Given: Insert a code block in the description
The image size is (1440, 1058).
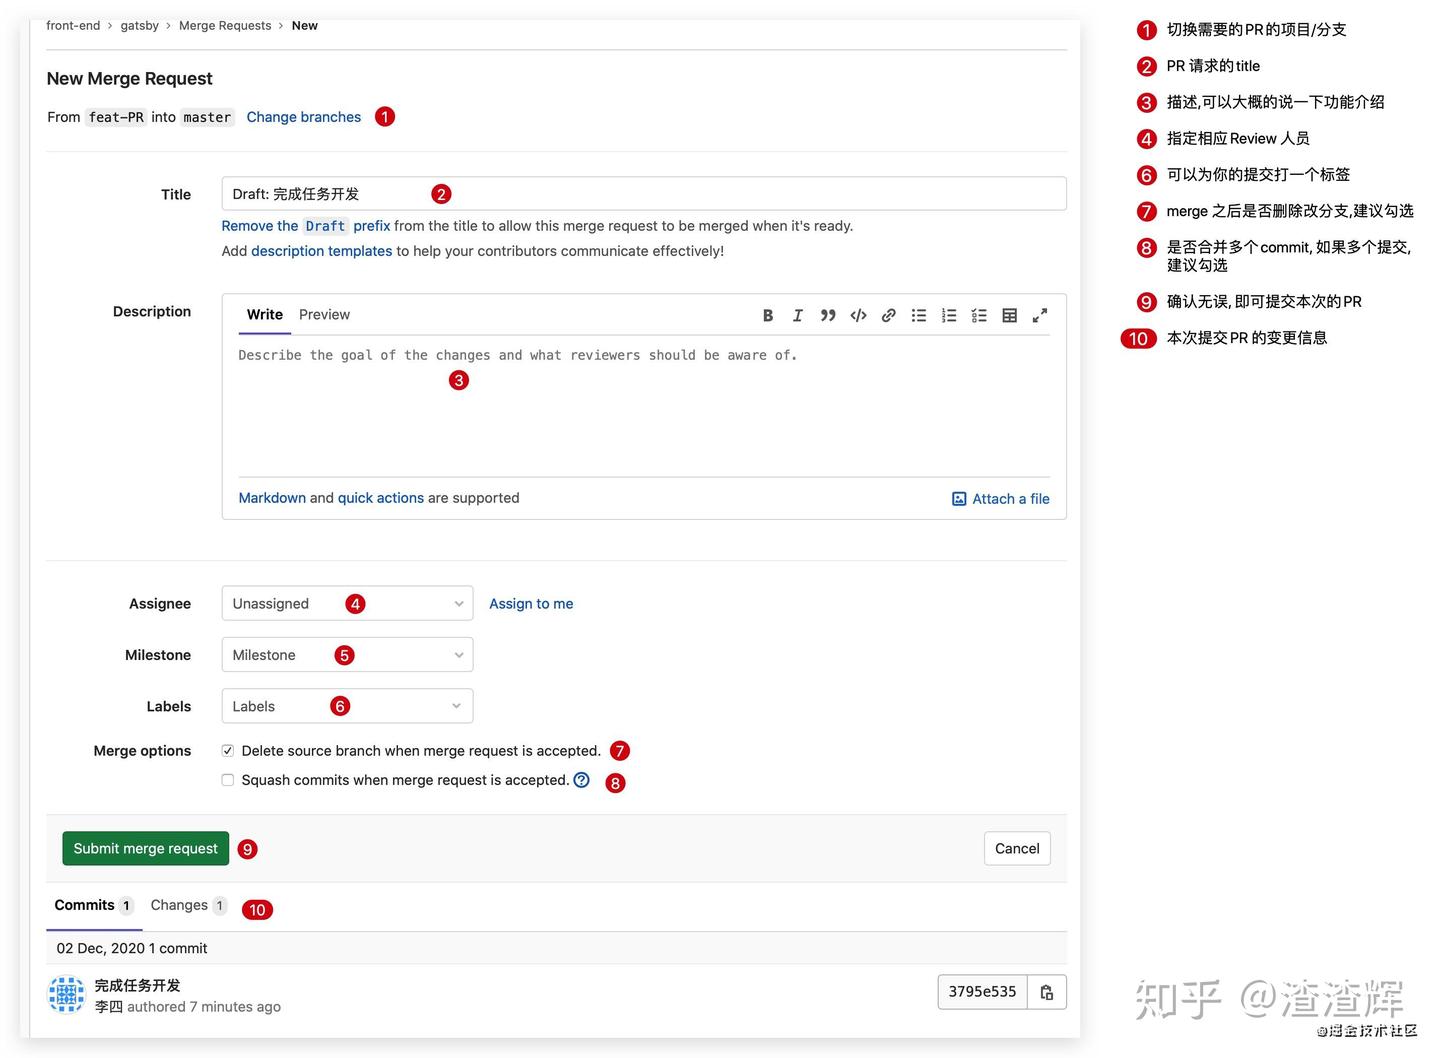Looking at the screenshot, I should (x=858, y=315).
